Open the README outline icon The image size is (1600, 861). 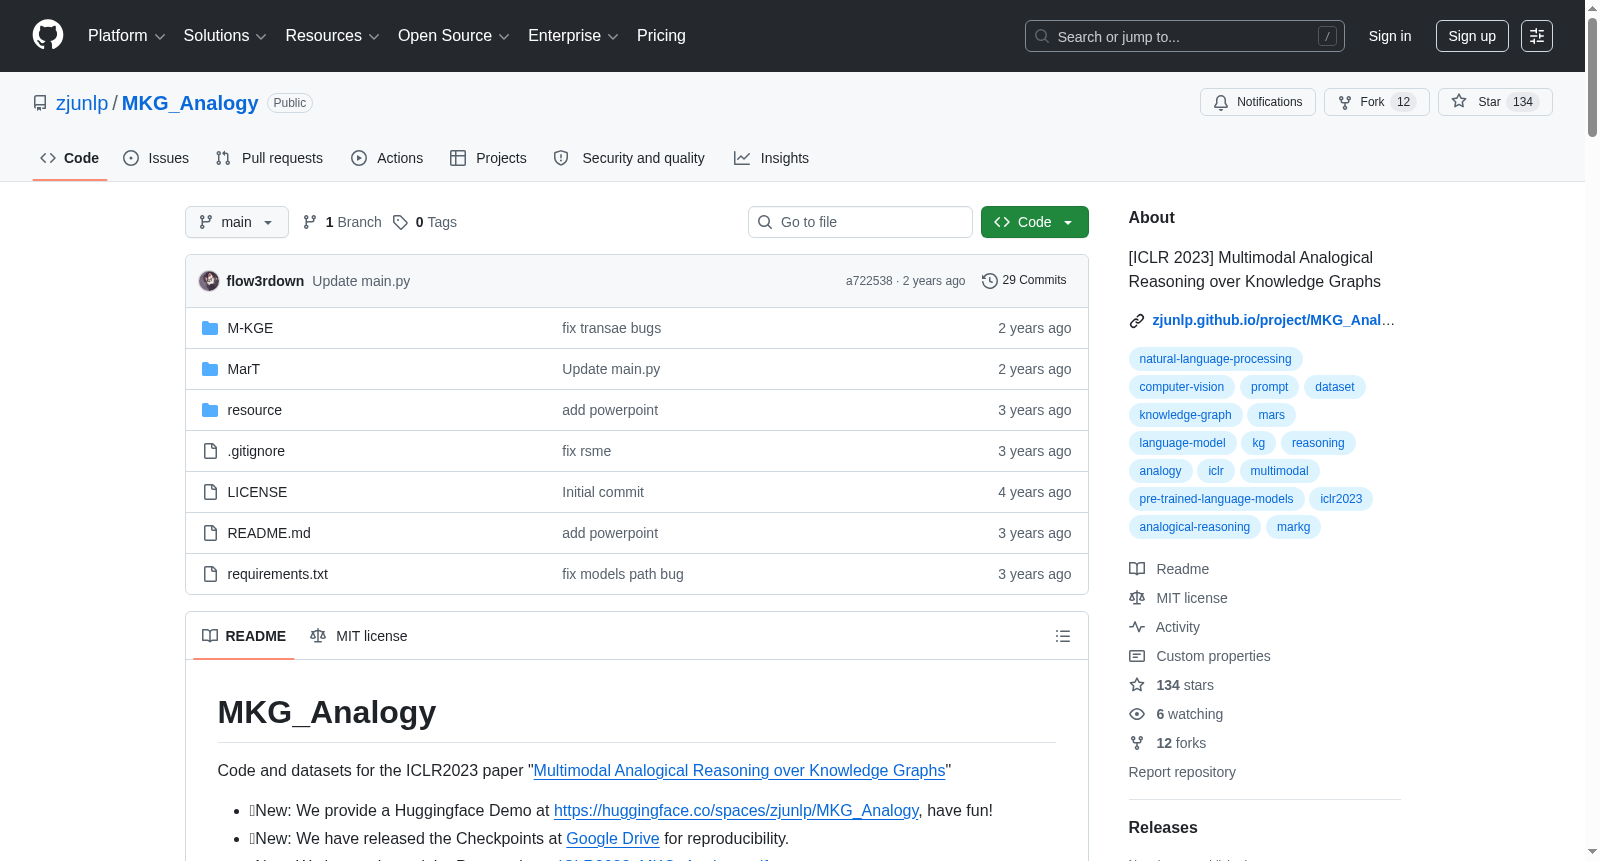click(1063, 636)
